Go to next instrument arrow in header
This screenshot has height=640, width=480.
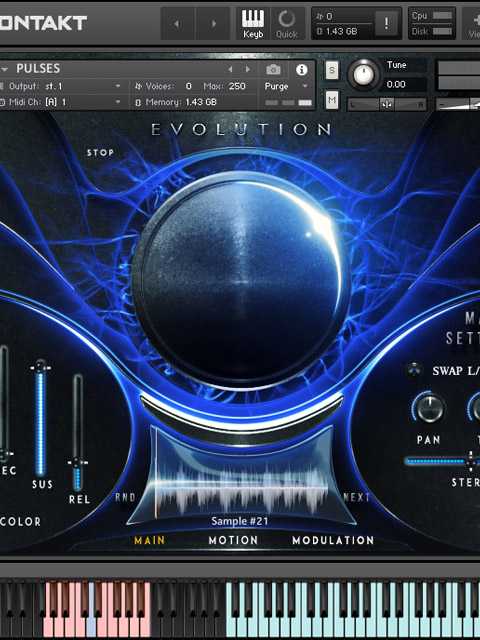pyautogui.click(x=213, y=24)
